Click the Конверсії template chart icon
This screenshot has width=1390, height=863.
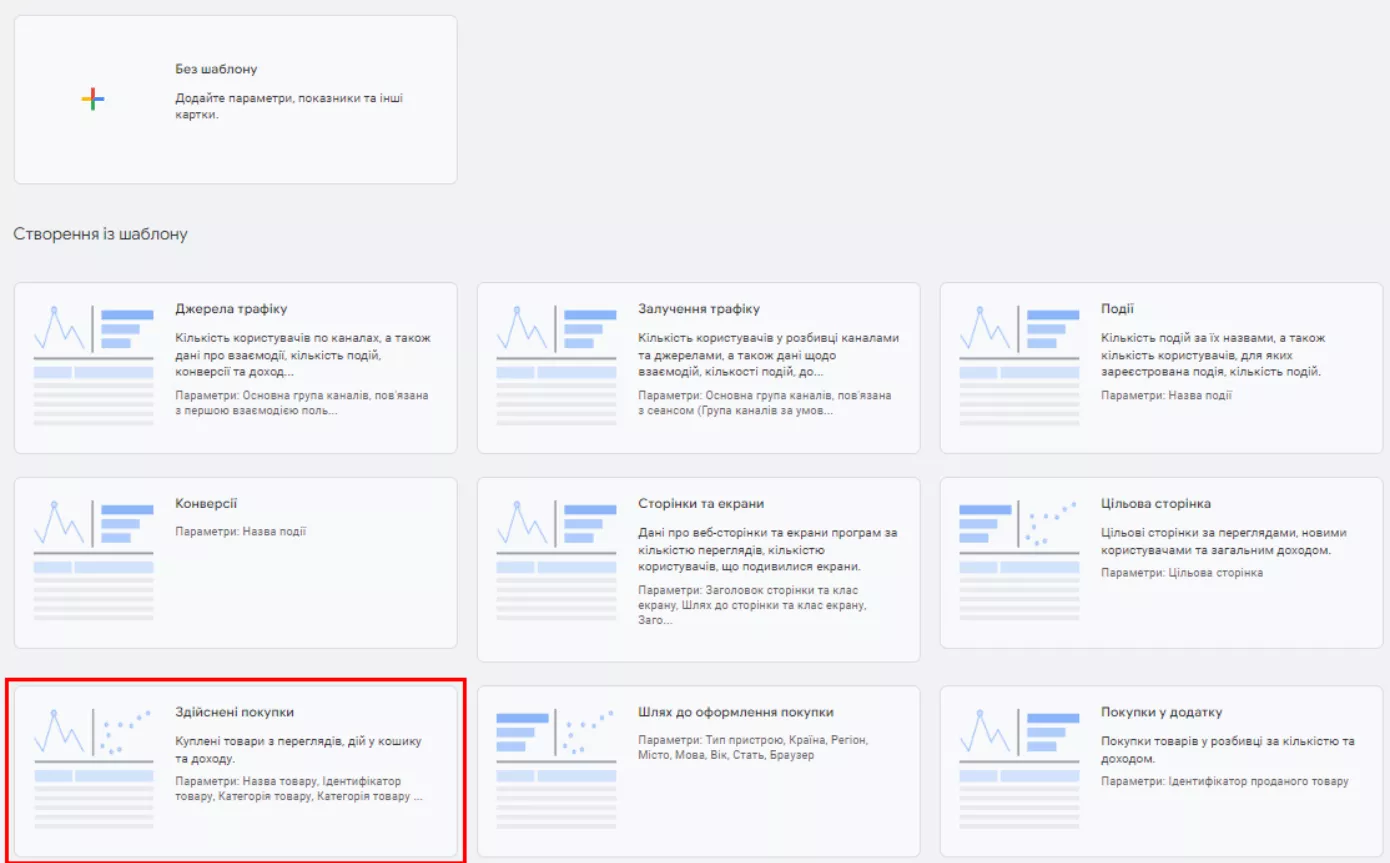tap(93, 559)
